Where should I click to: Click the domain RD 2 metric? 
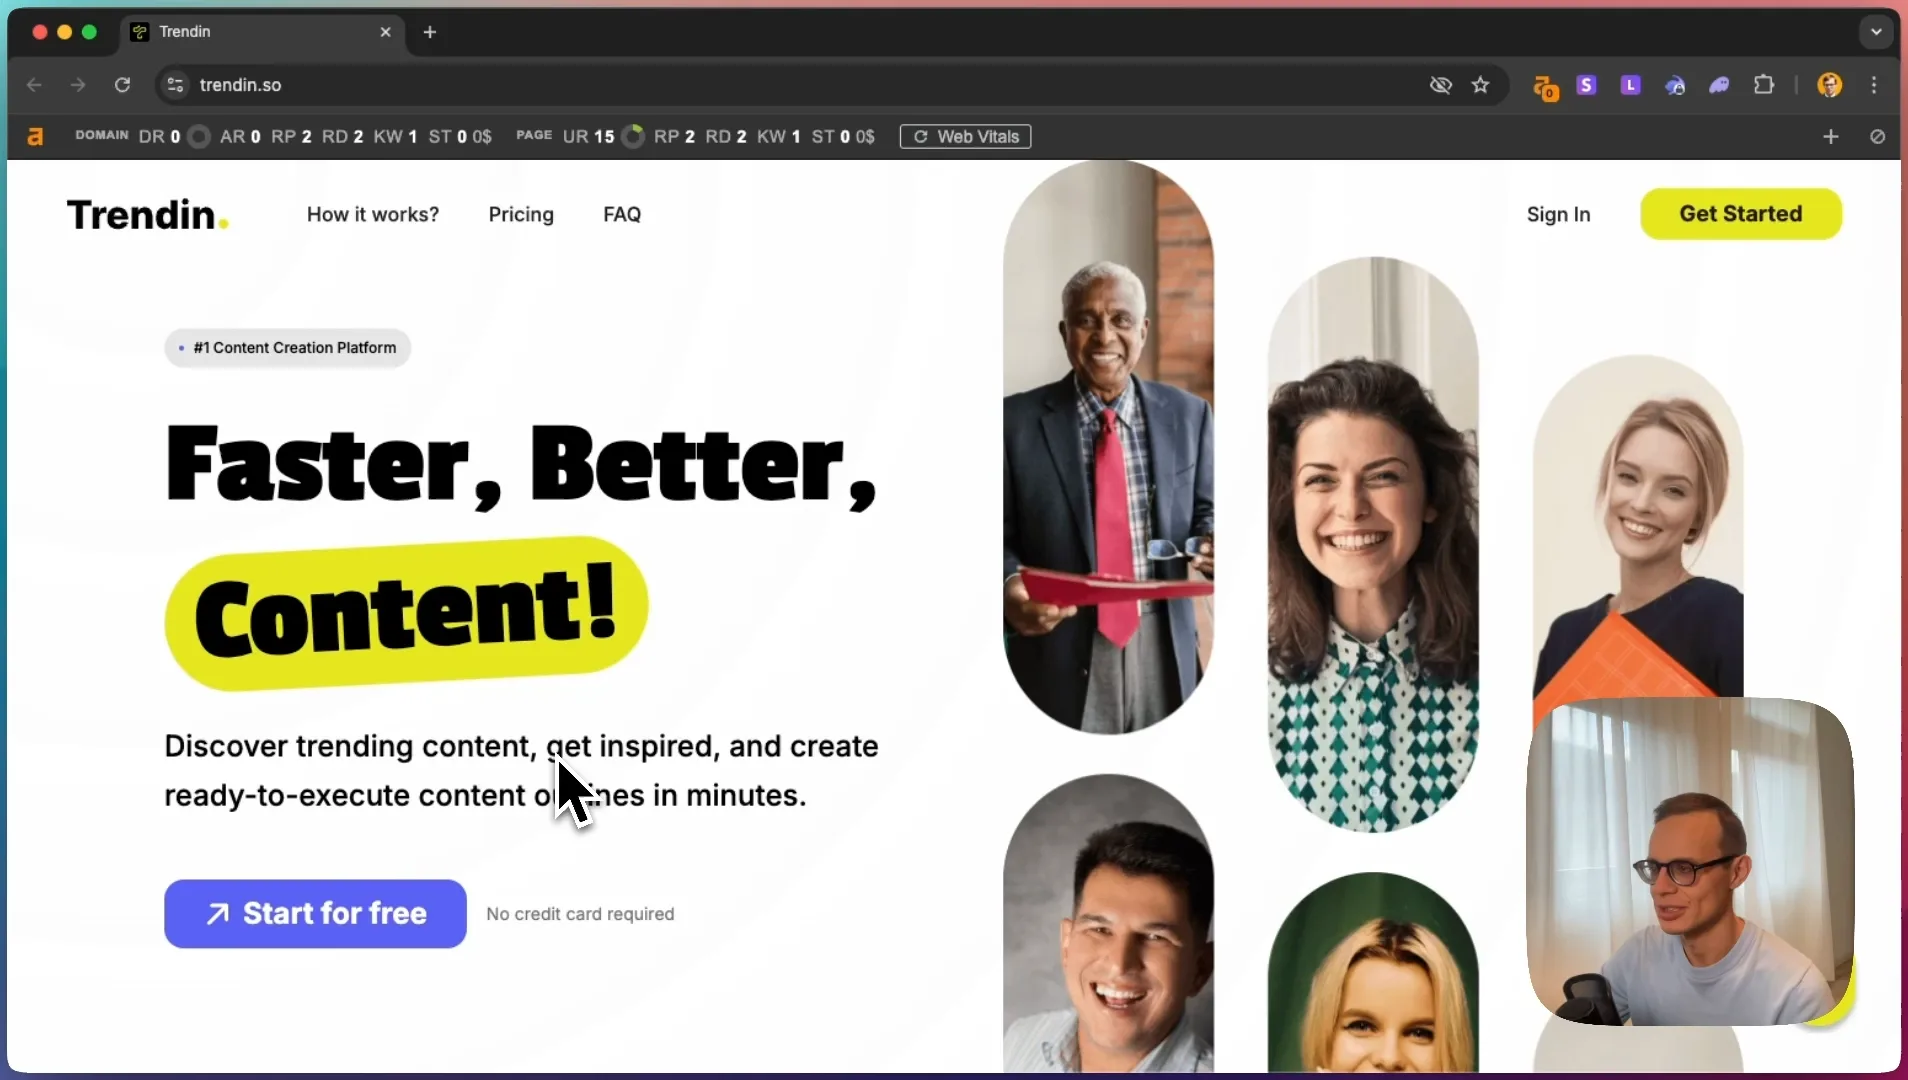click(342, 137)
